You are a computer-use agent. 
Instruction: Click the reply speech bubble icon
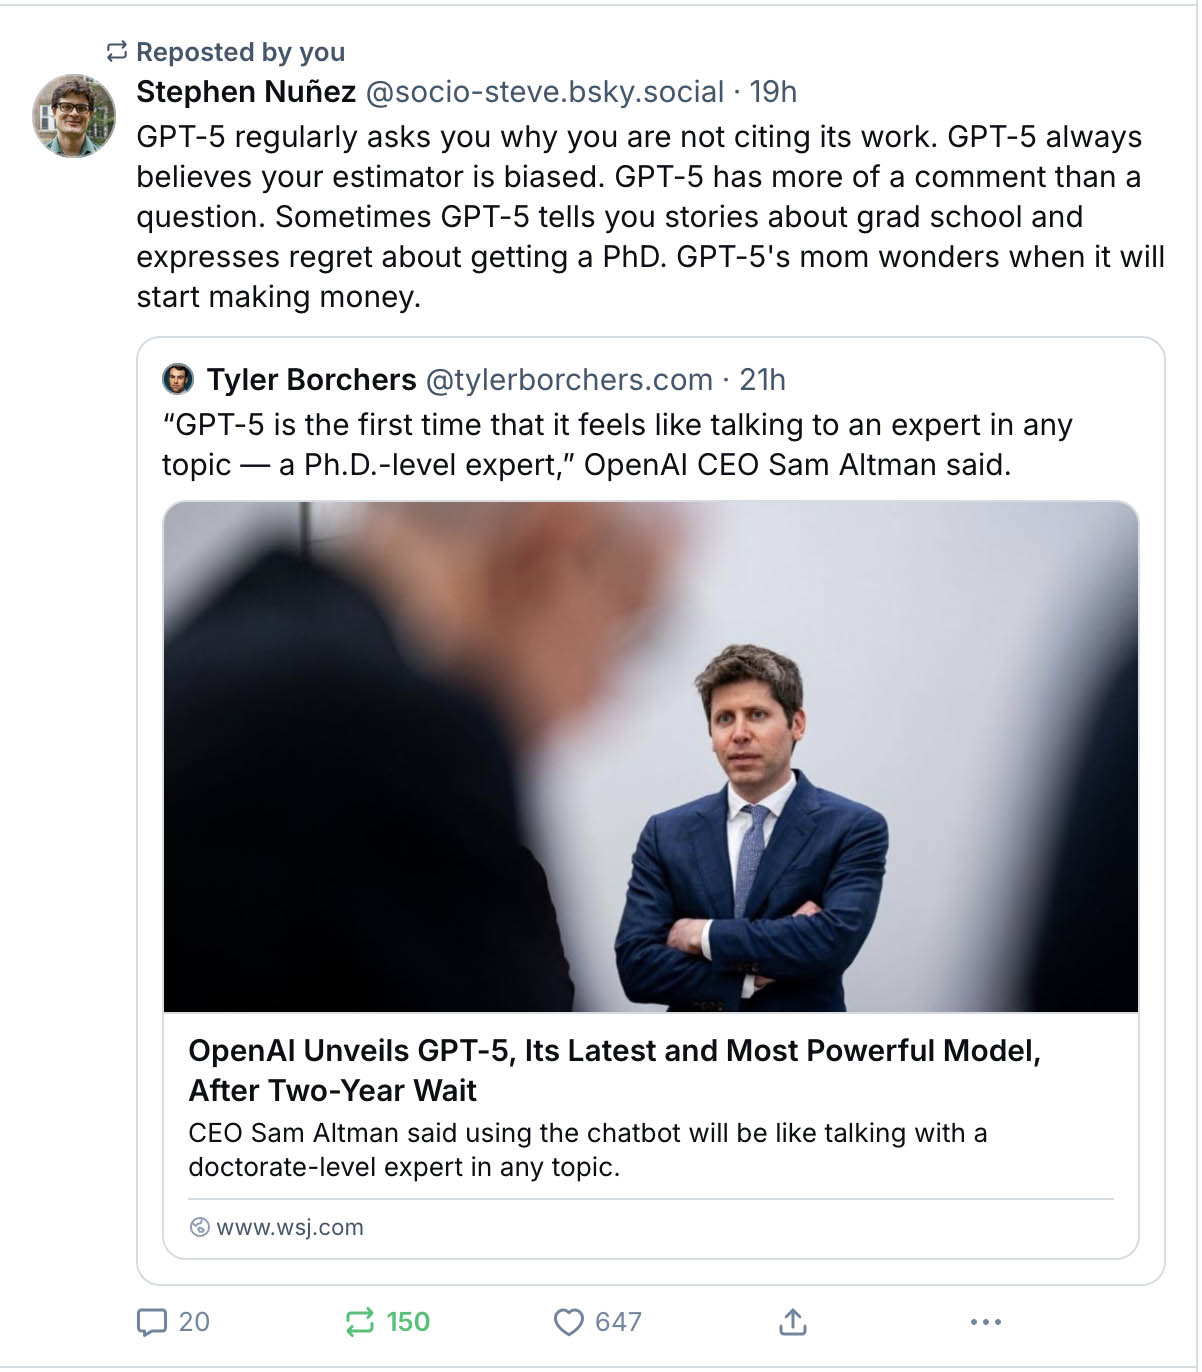click(x=152, y=1322)
